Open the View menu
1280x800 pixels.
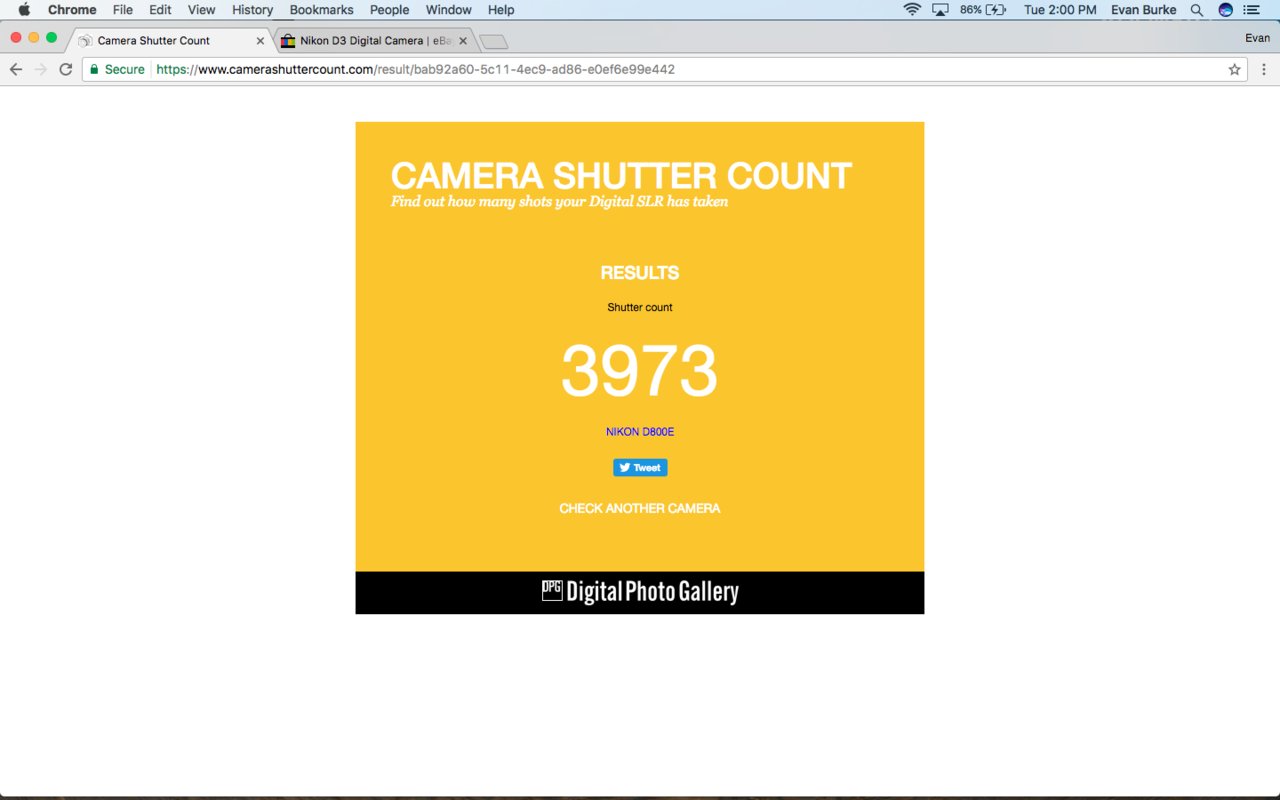pyautogui.click(x=201, y=10)
